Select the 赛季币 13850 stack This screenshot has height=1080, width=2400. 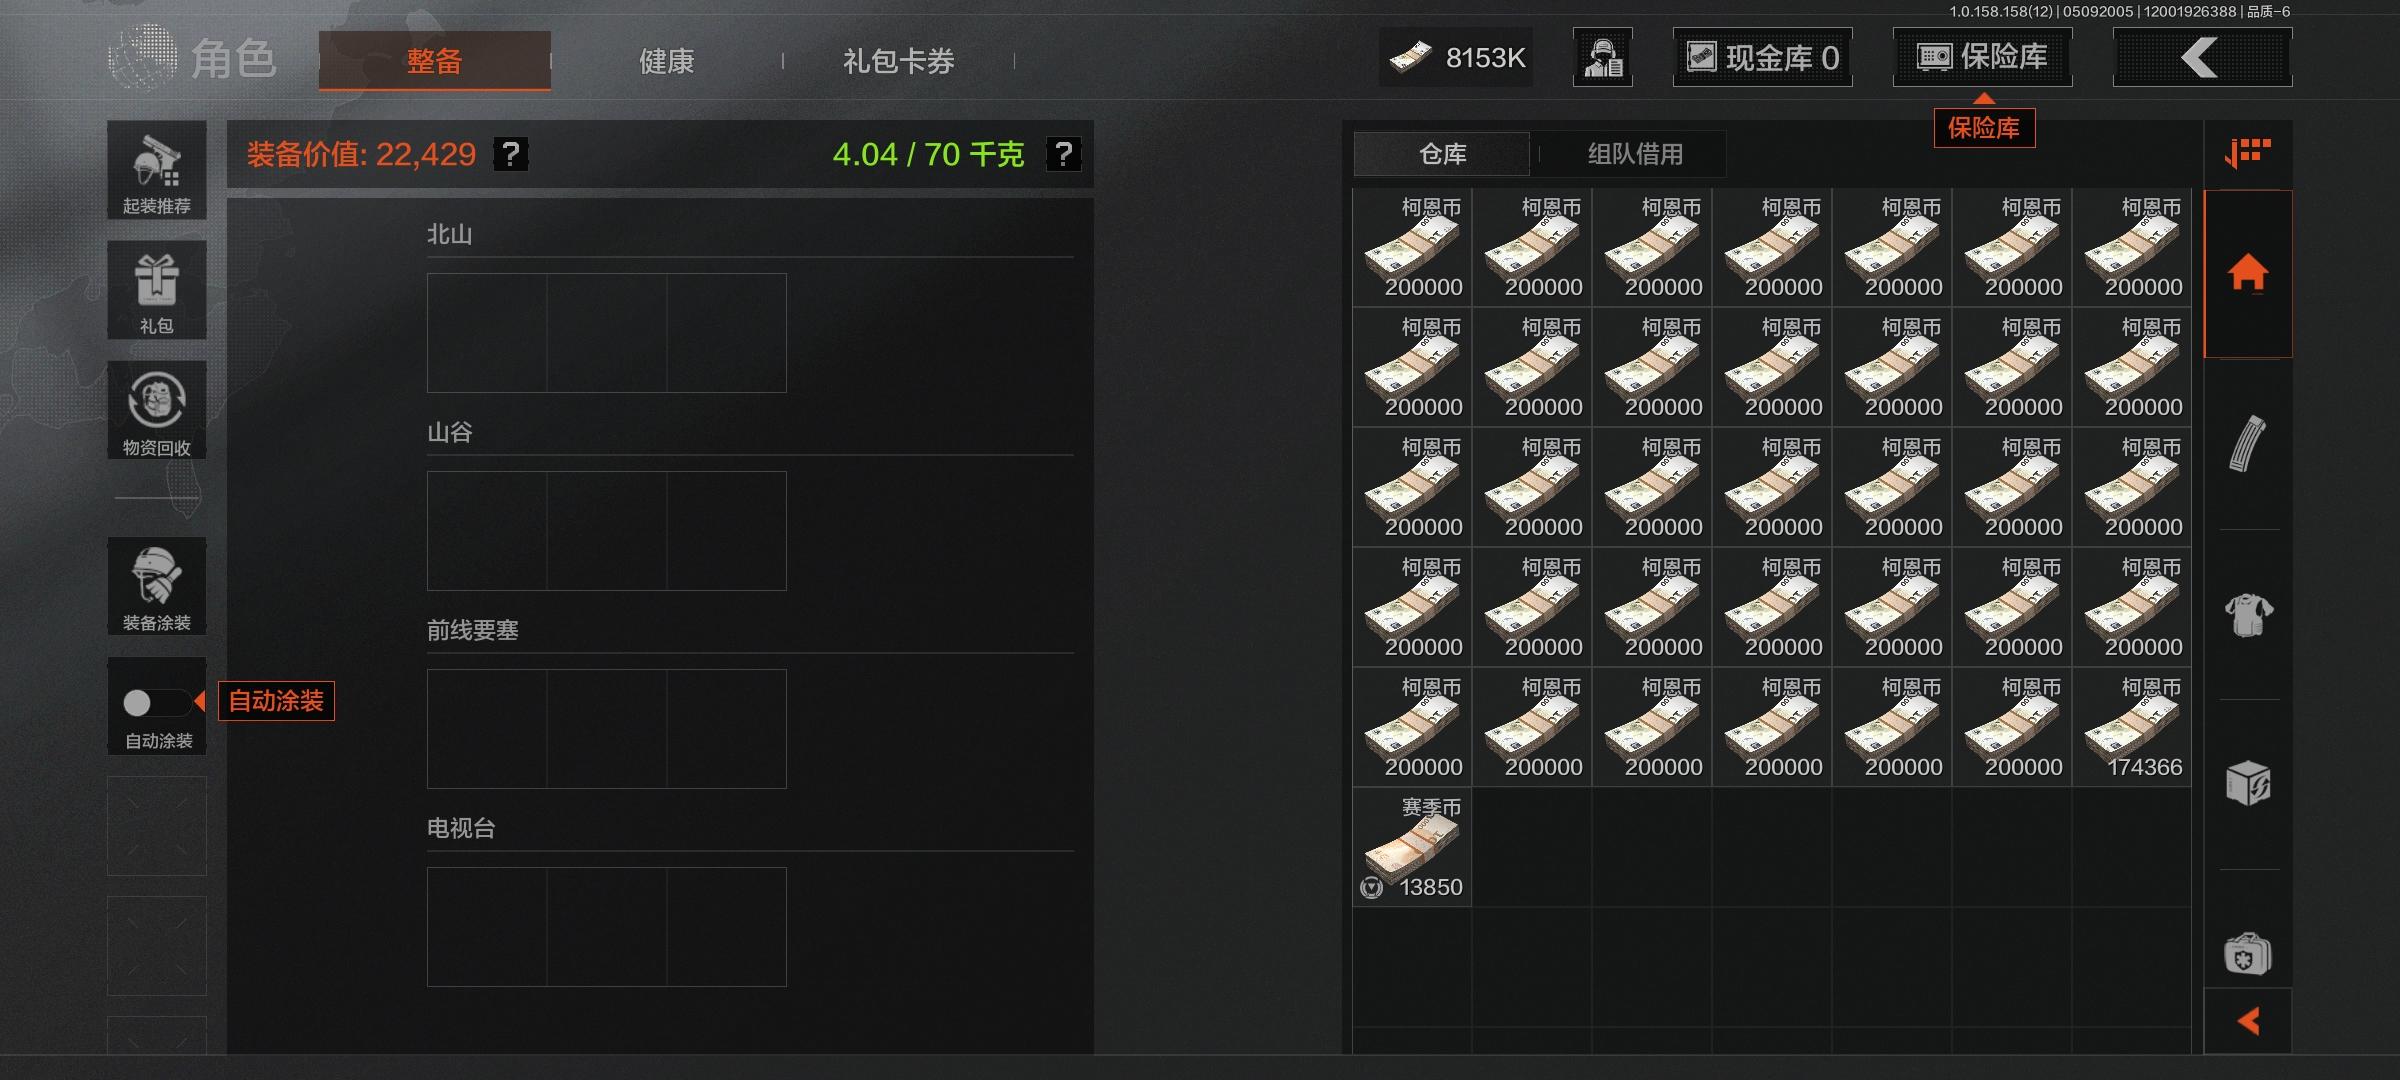coord(1412,847)
